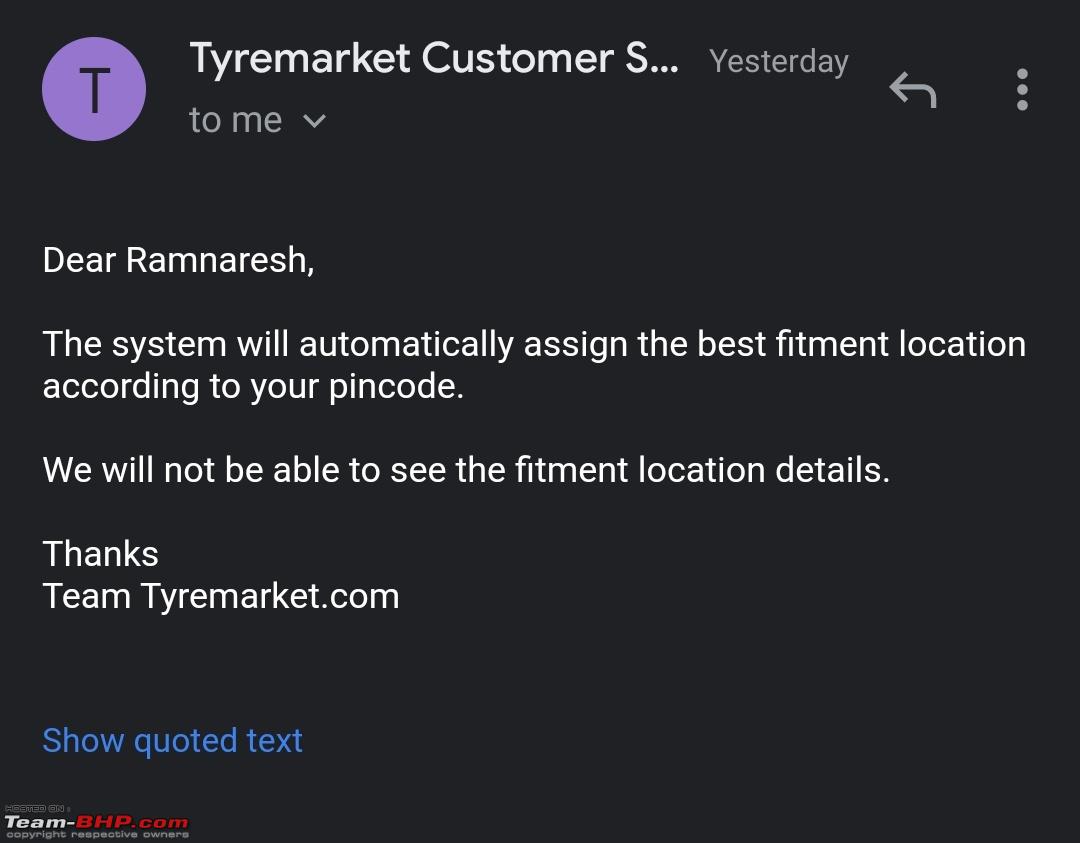
Task: Click the Team-BHP.com watermark logo
Action: 96,822
